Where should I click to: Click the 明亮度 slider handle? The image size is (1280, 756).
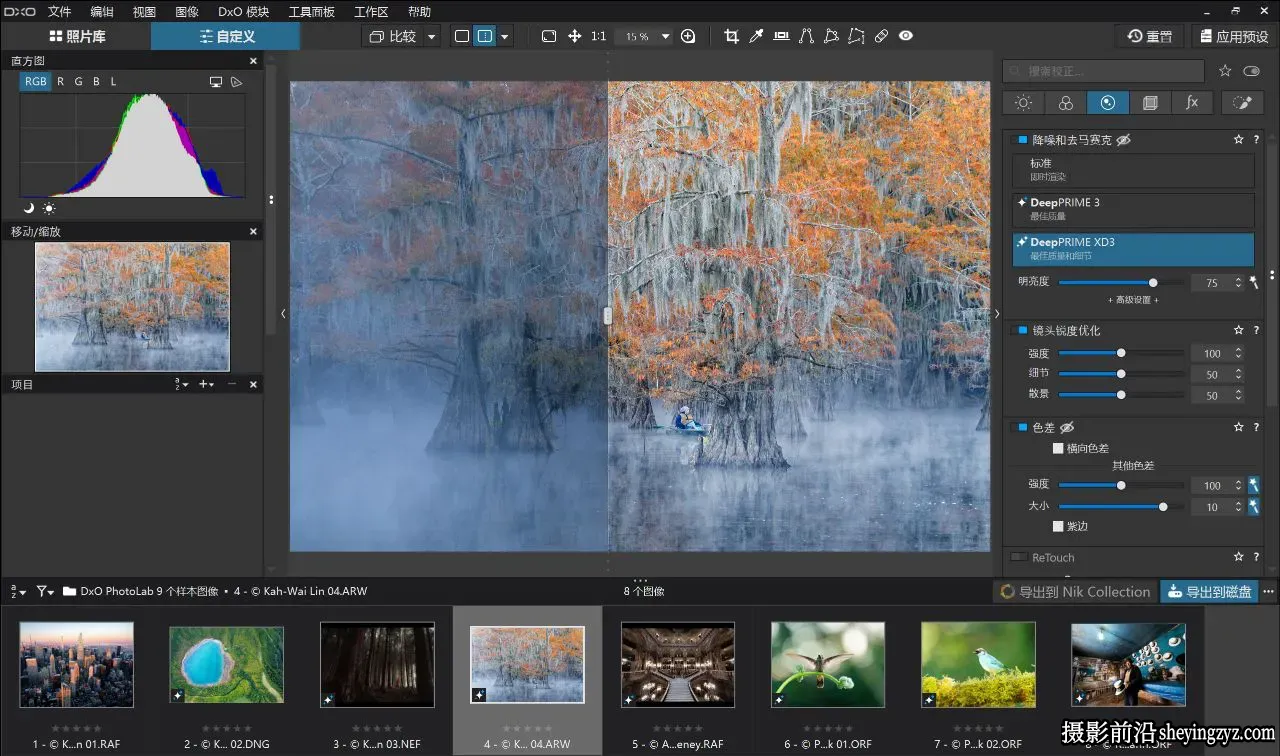1153,283
